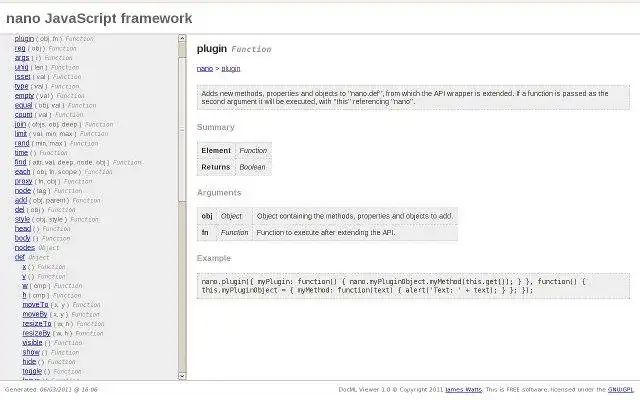Click 'Function to execute after extending' description
Viewport: 640px width, 400px height.
coord(325,233)
